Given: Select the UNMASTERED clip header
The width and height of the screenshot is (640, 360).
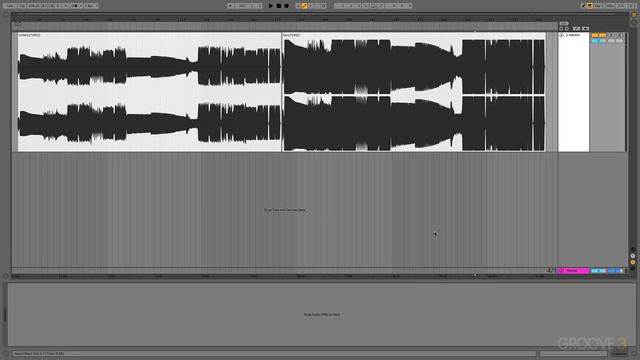Looking at the screenshot, I should [x=149, y=35].
